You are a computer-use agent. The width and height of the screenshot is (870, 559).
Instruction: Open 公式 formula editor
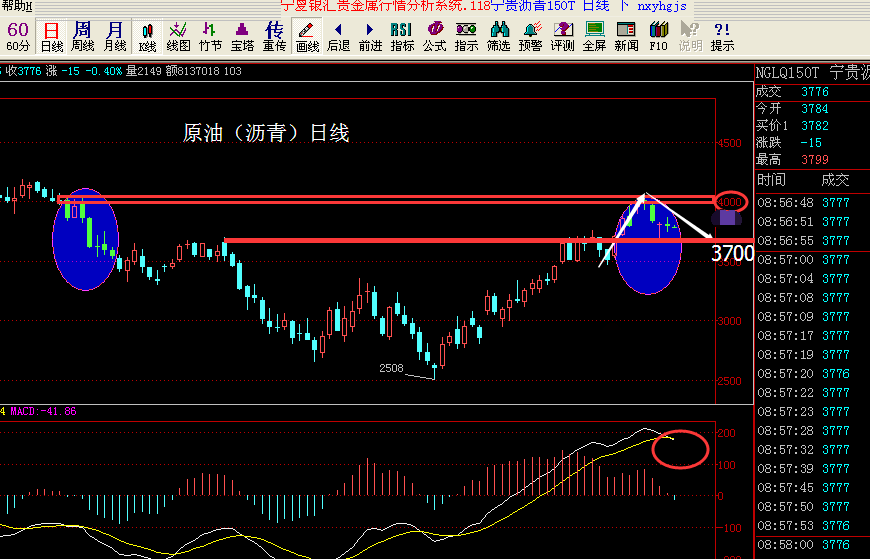tap(434, 37)
